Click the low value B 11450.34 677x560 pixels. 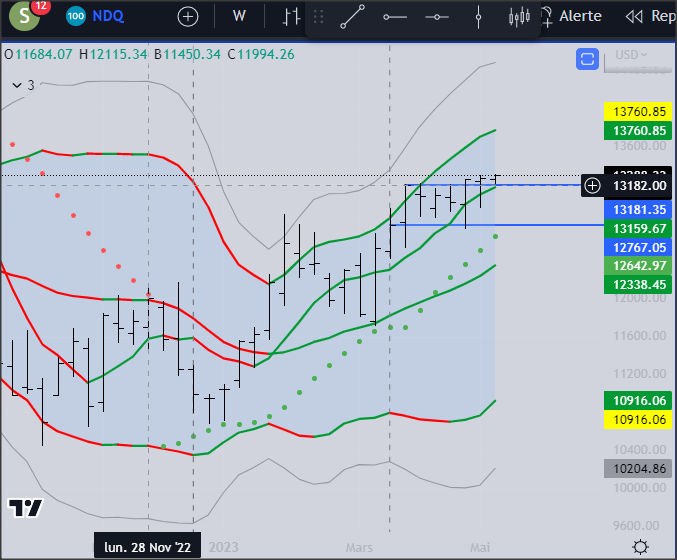[x=187, y=54]
